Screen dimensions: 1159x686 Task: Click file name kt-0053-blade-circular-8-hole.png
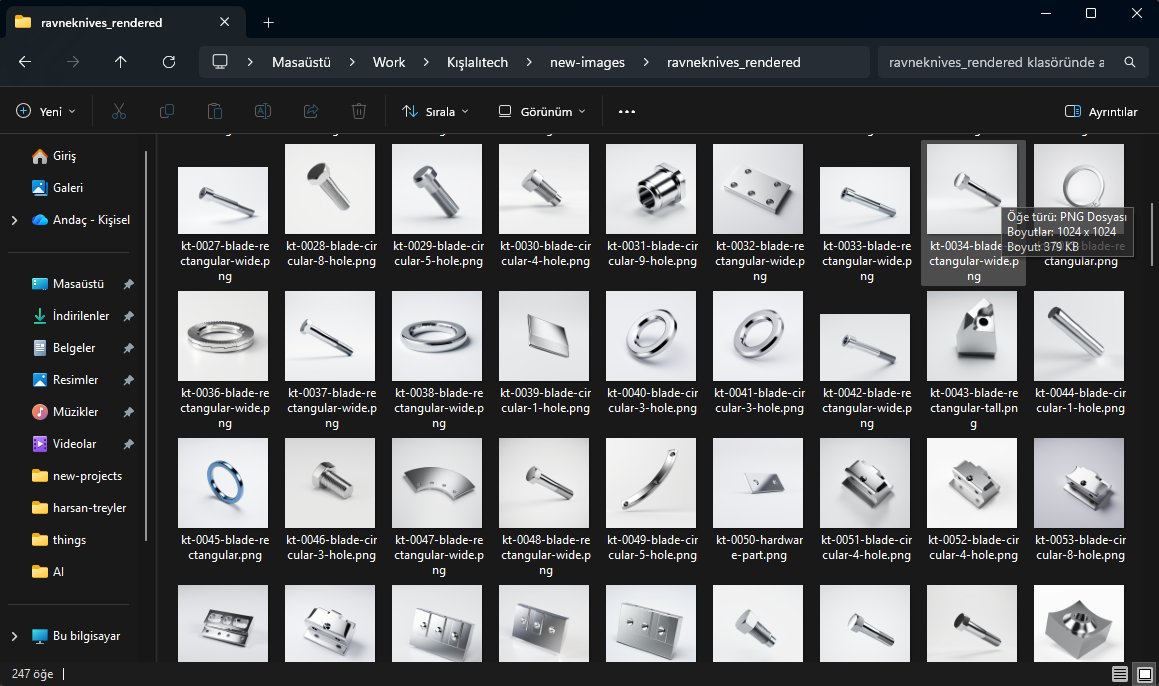pos(1081,548)
